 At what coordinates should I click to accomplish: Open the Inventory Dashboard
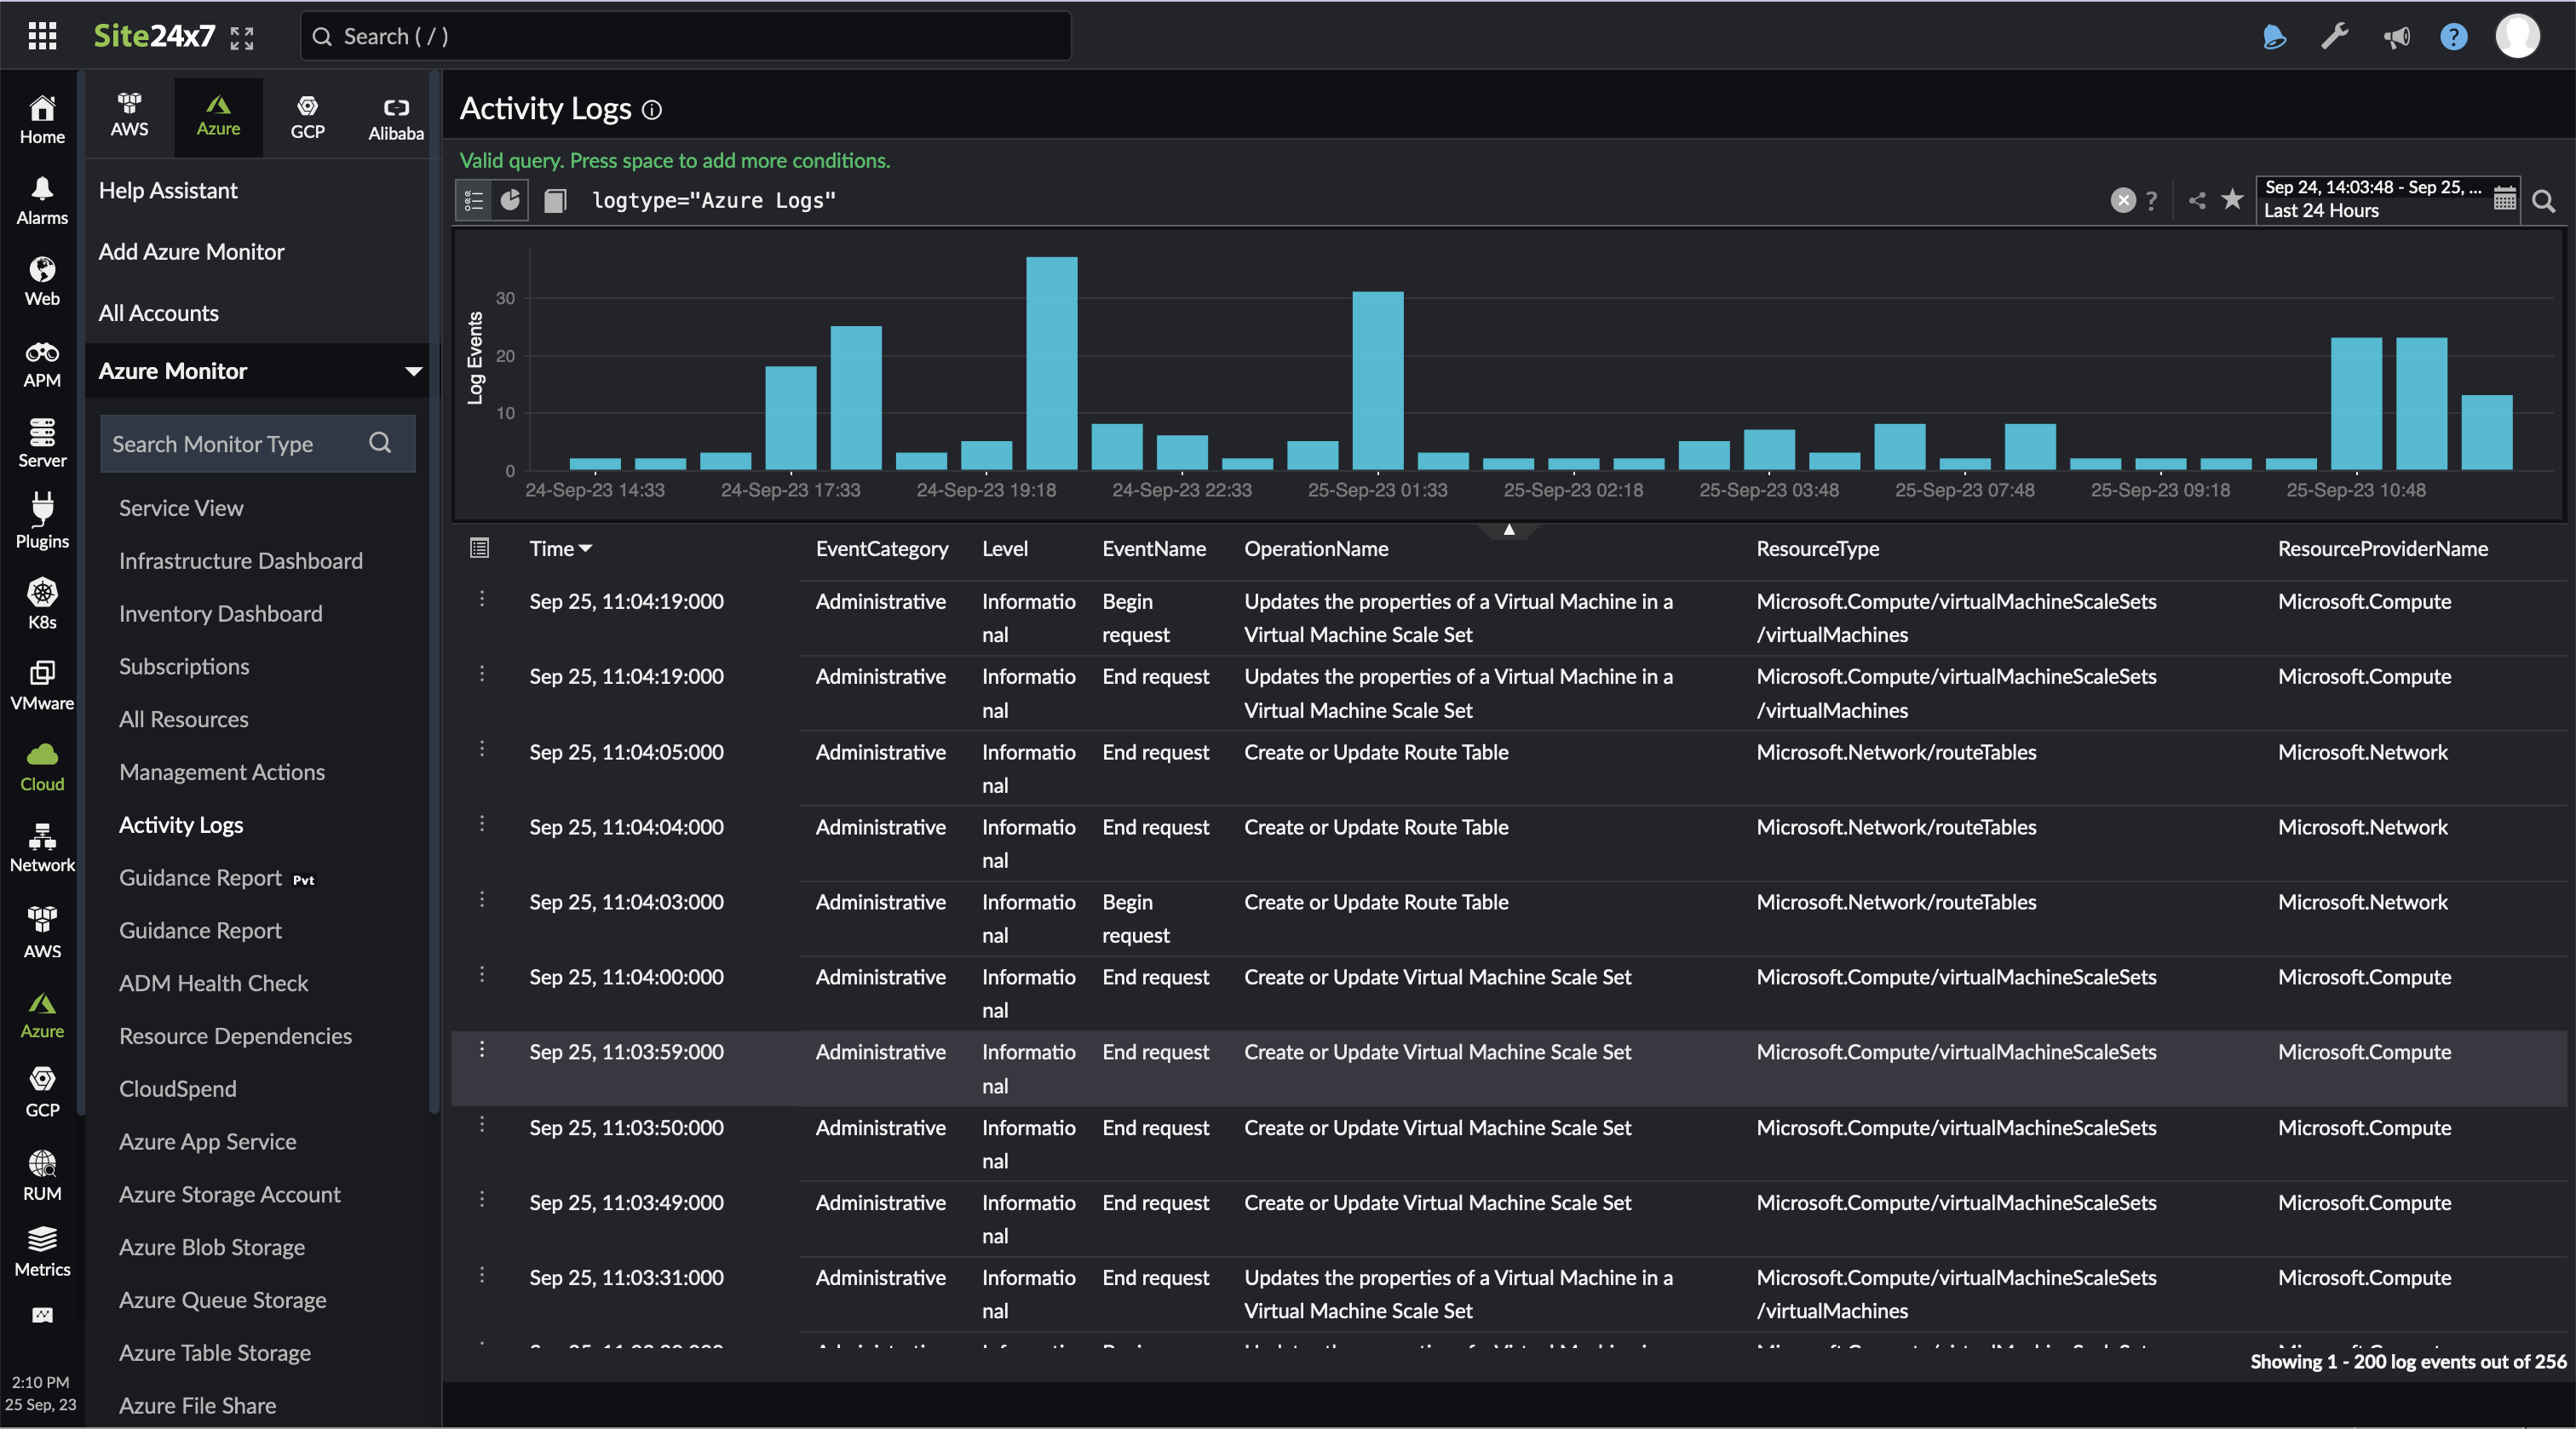tap(219, 613)
